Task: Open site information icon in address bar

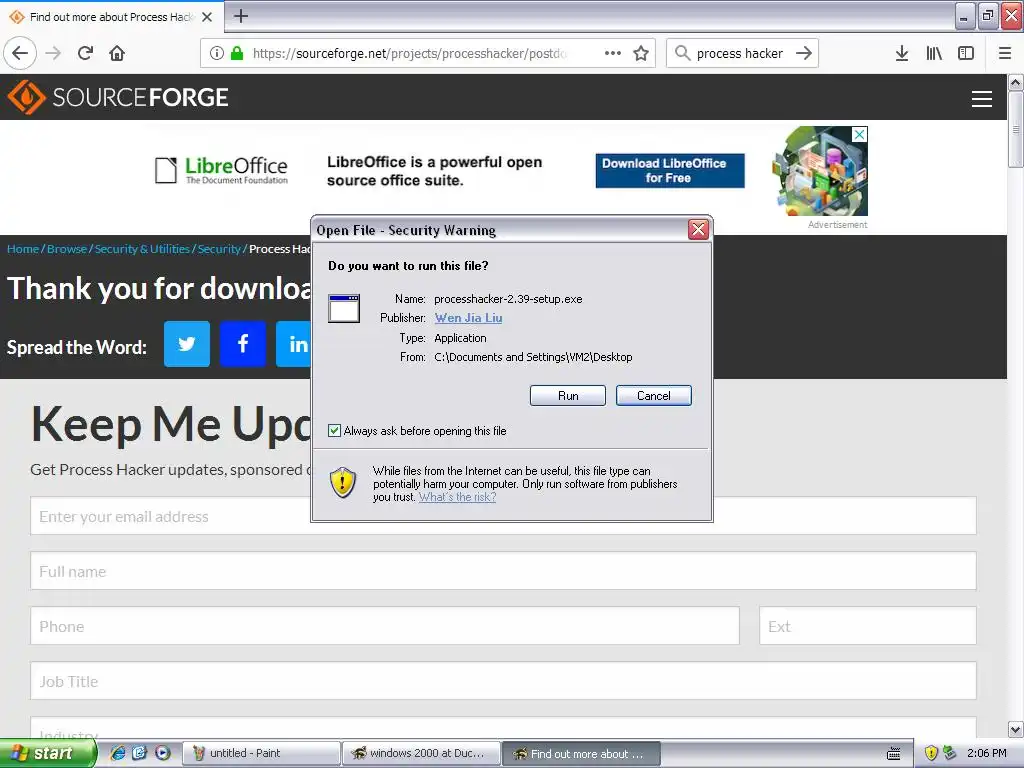Action: tap(216, 53)
